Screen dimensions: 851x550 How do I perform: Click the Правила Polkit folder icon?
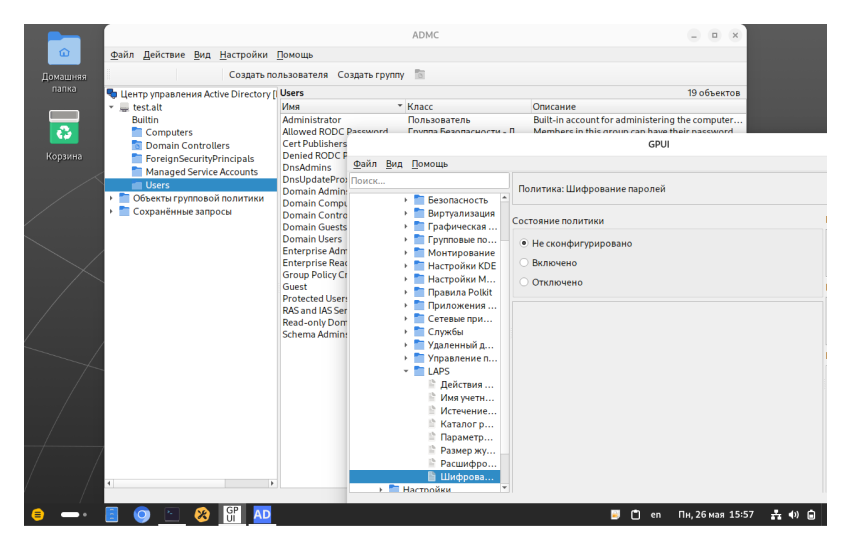419,292
